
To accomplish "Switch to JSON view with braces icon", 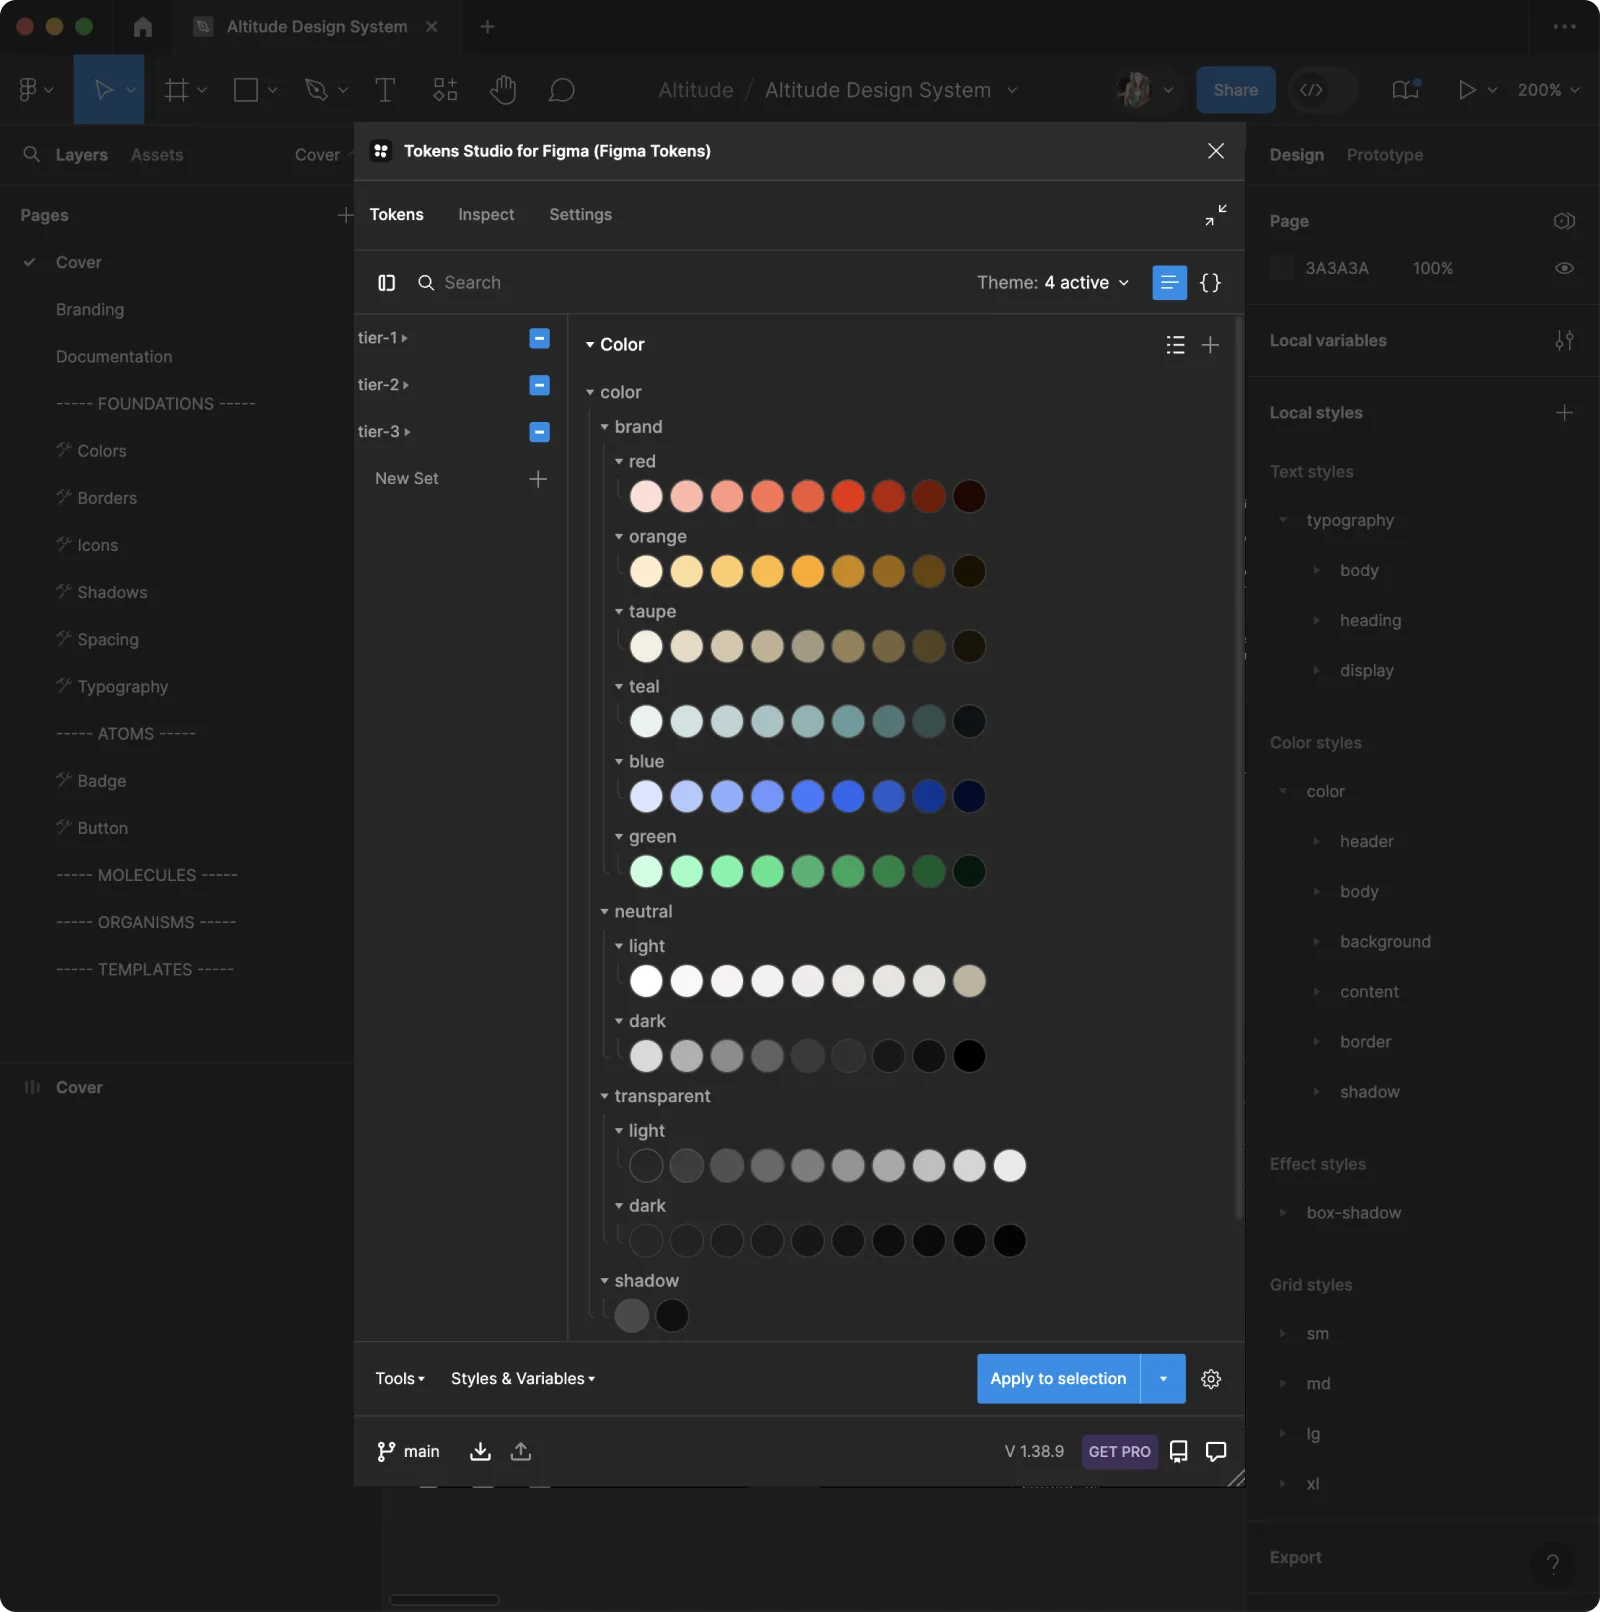I will click(x=1210, y=283).
